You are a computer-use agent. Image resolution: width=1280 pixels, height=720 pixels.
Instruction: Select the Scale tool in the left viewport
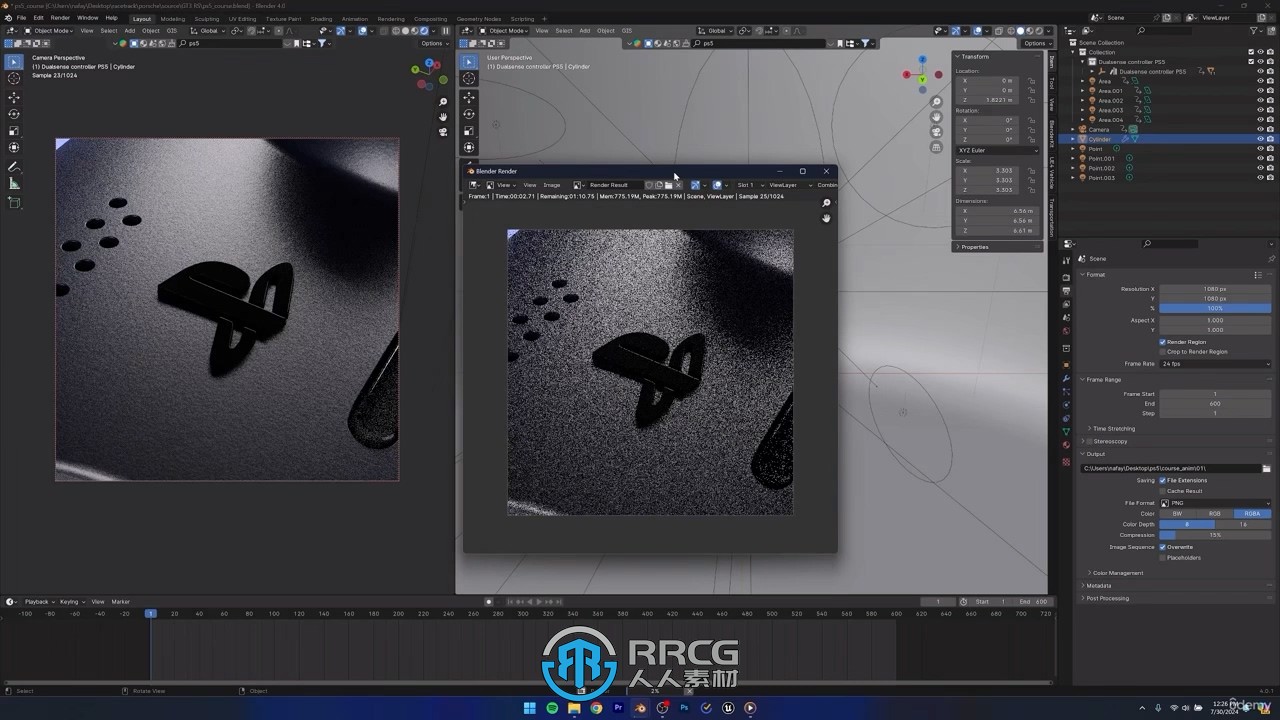click(x=14, y=131)
